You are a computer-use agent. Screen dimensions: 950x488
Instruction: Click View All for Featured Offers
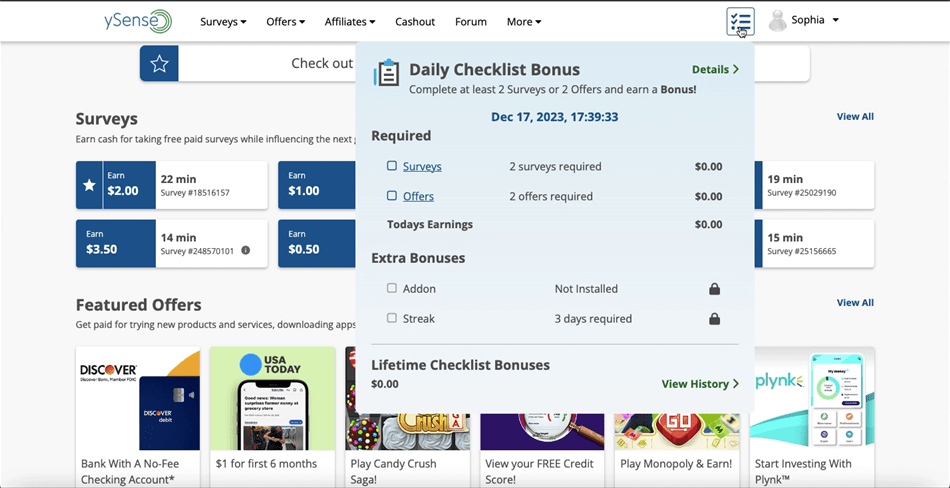tap(855, 302)
